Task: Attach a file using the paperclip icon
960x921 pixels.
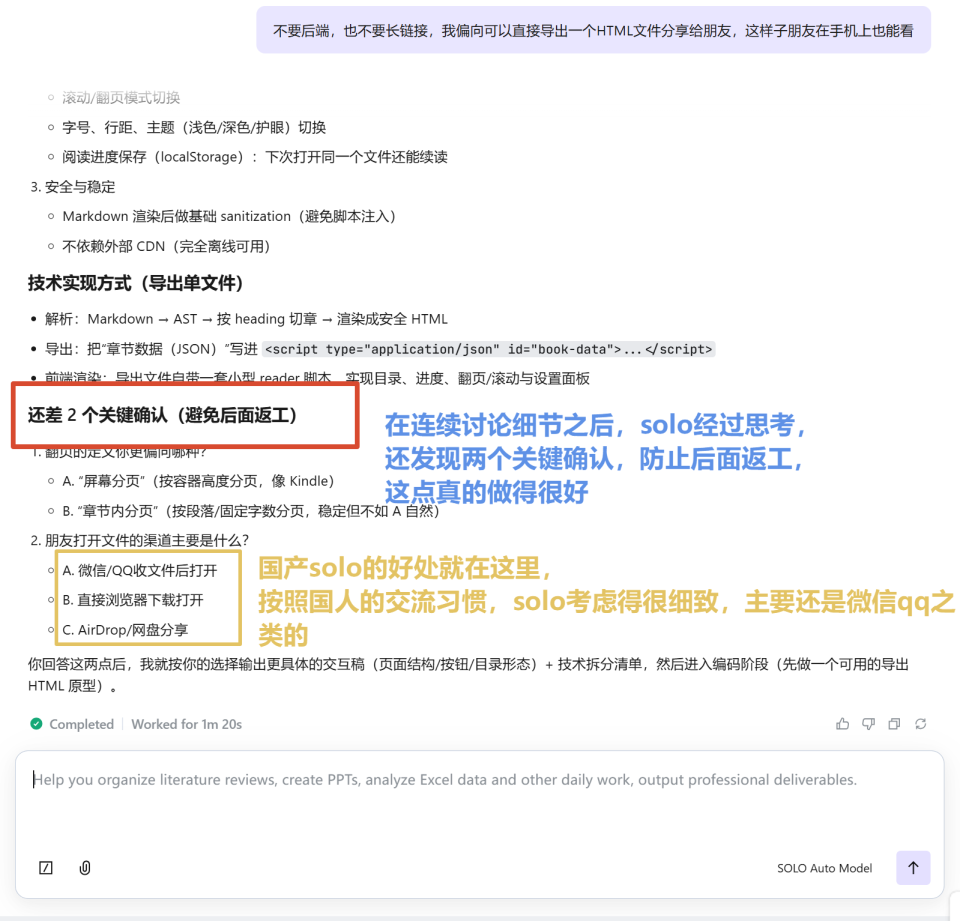Action: (x=84, y=867)
